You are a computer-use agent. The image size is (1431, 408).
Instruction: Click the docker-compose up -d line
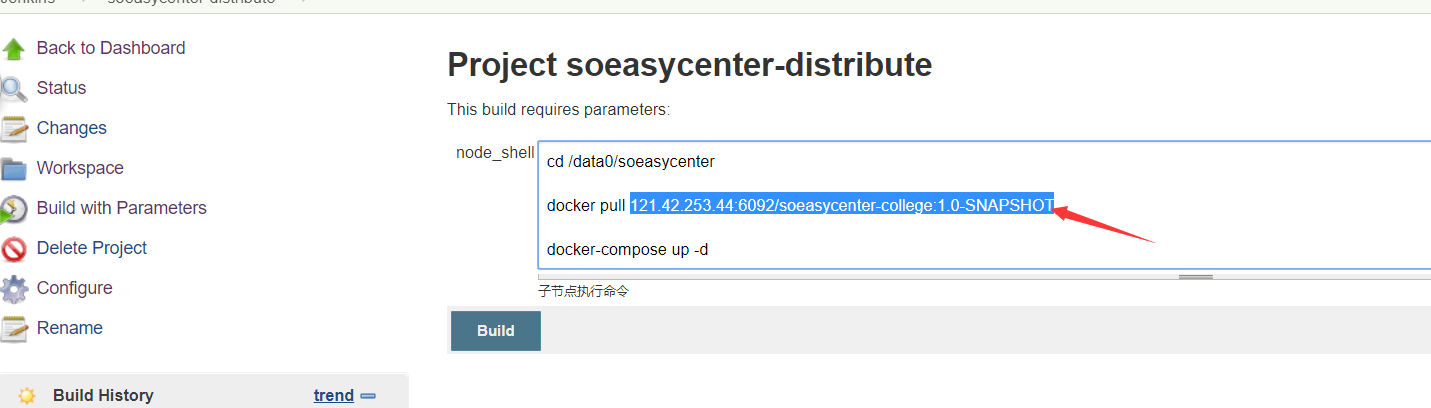pyautogui.click(x=627, y=249)
